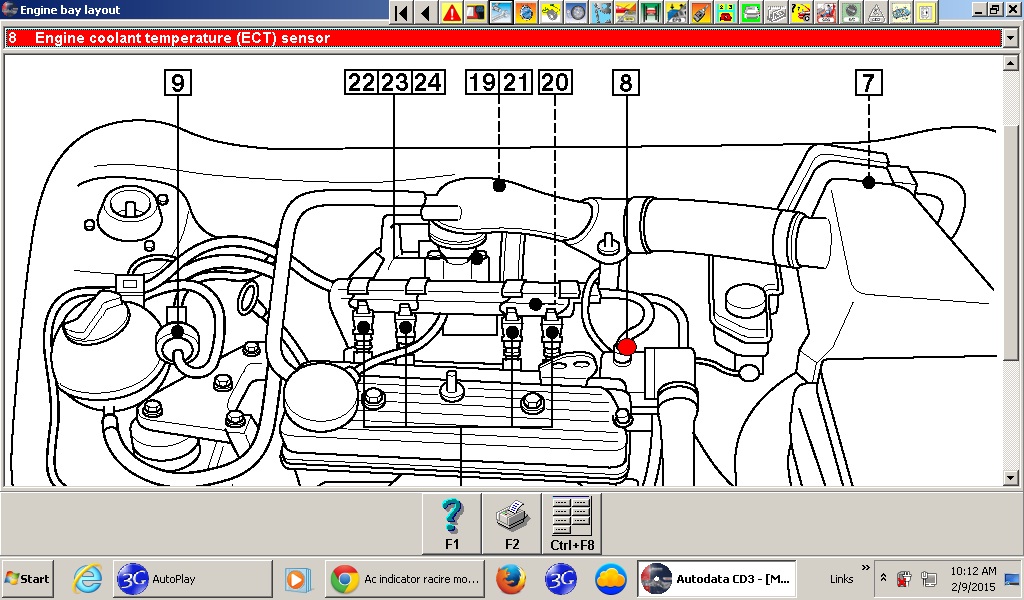Click the red warning triangle icon

(451, 13)
